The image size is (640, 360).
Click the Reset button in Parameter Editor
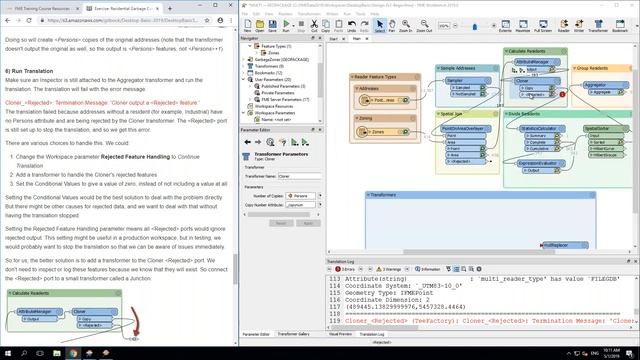(x=281, y=223)
